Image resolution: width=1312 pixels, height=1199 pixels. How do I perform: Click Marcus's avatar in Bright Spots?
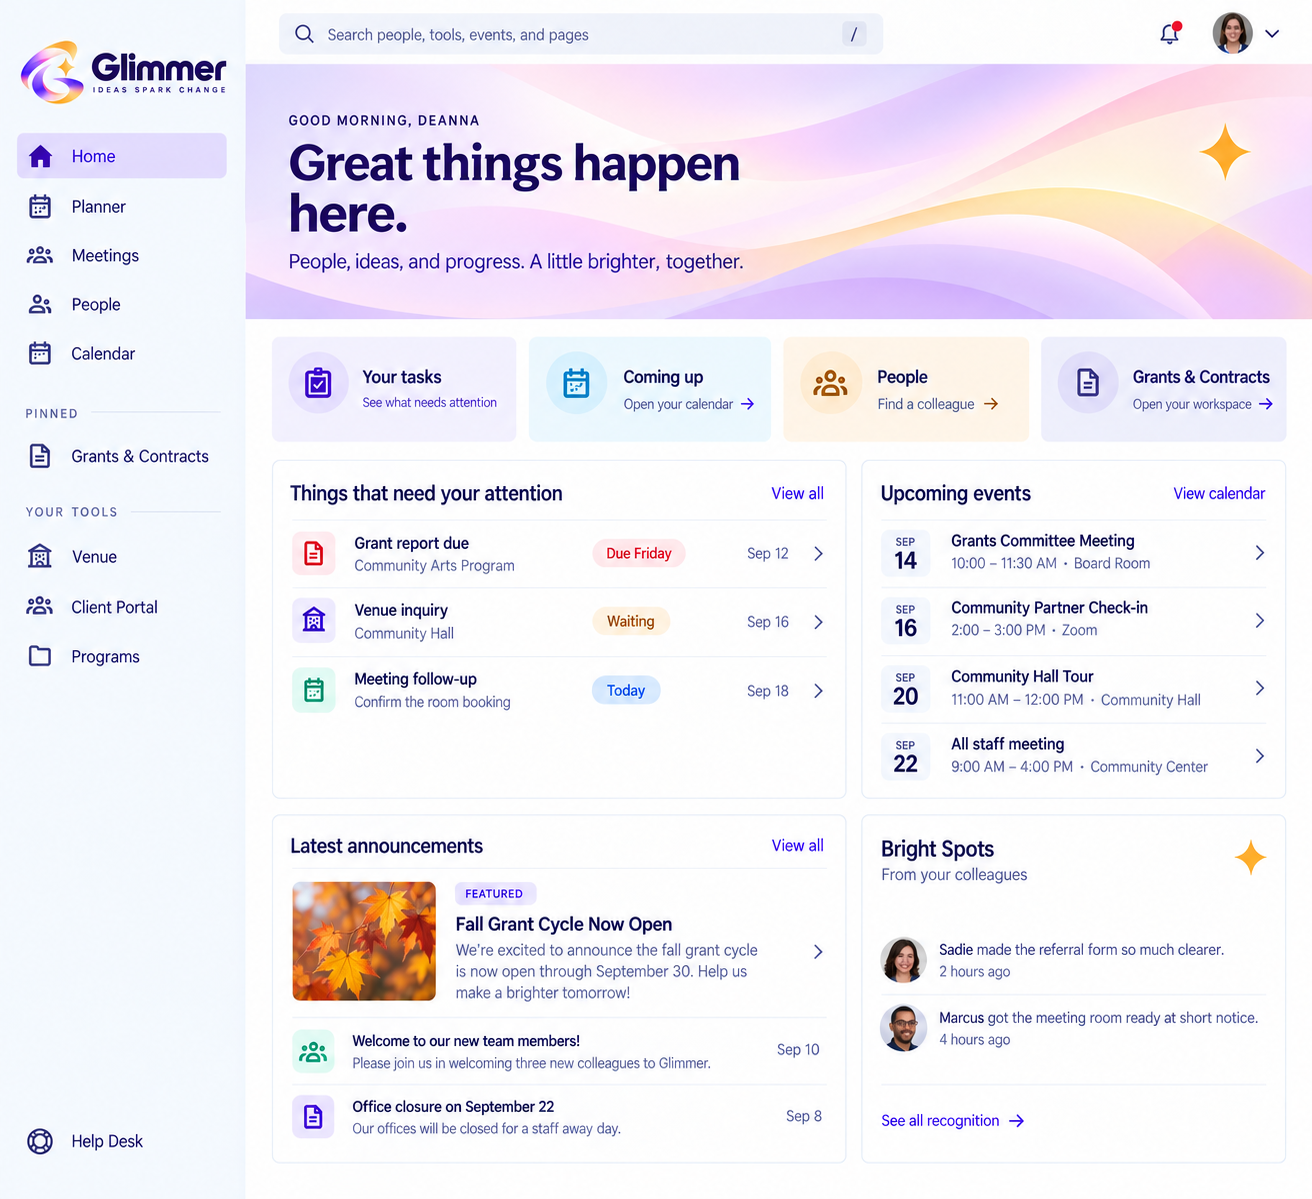[x=903, y=1028]
